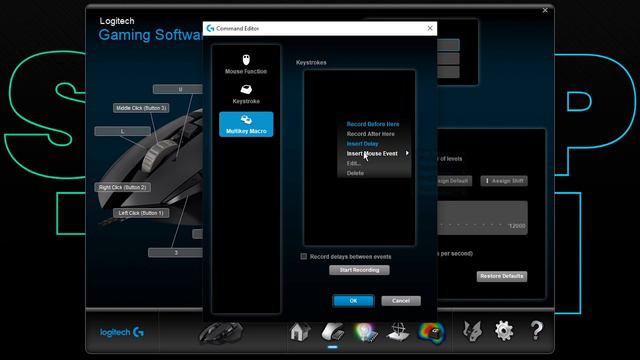Choose the Multikey Macro option
This screenshot has height=360, width=640.
coord(246,124)
